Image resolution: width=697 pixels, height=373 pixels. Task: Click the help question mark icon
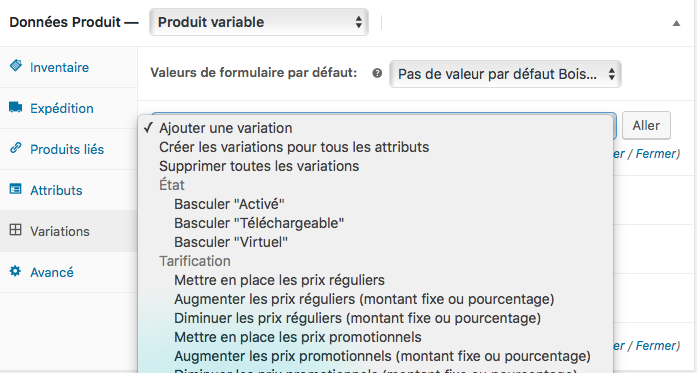[377, 73]
